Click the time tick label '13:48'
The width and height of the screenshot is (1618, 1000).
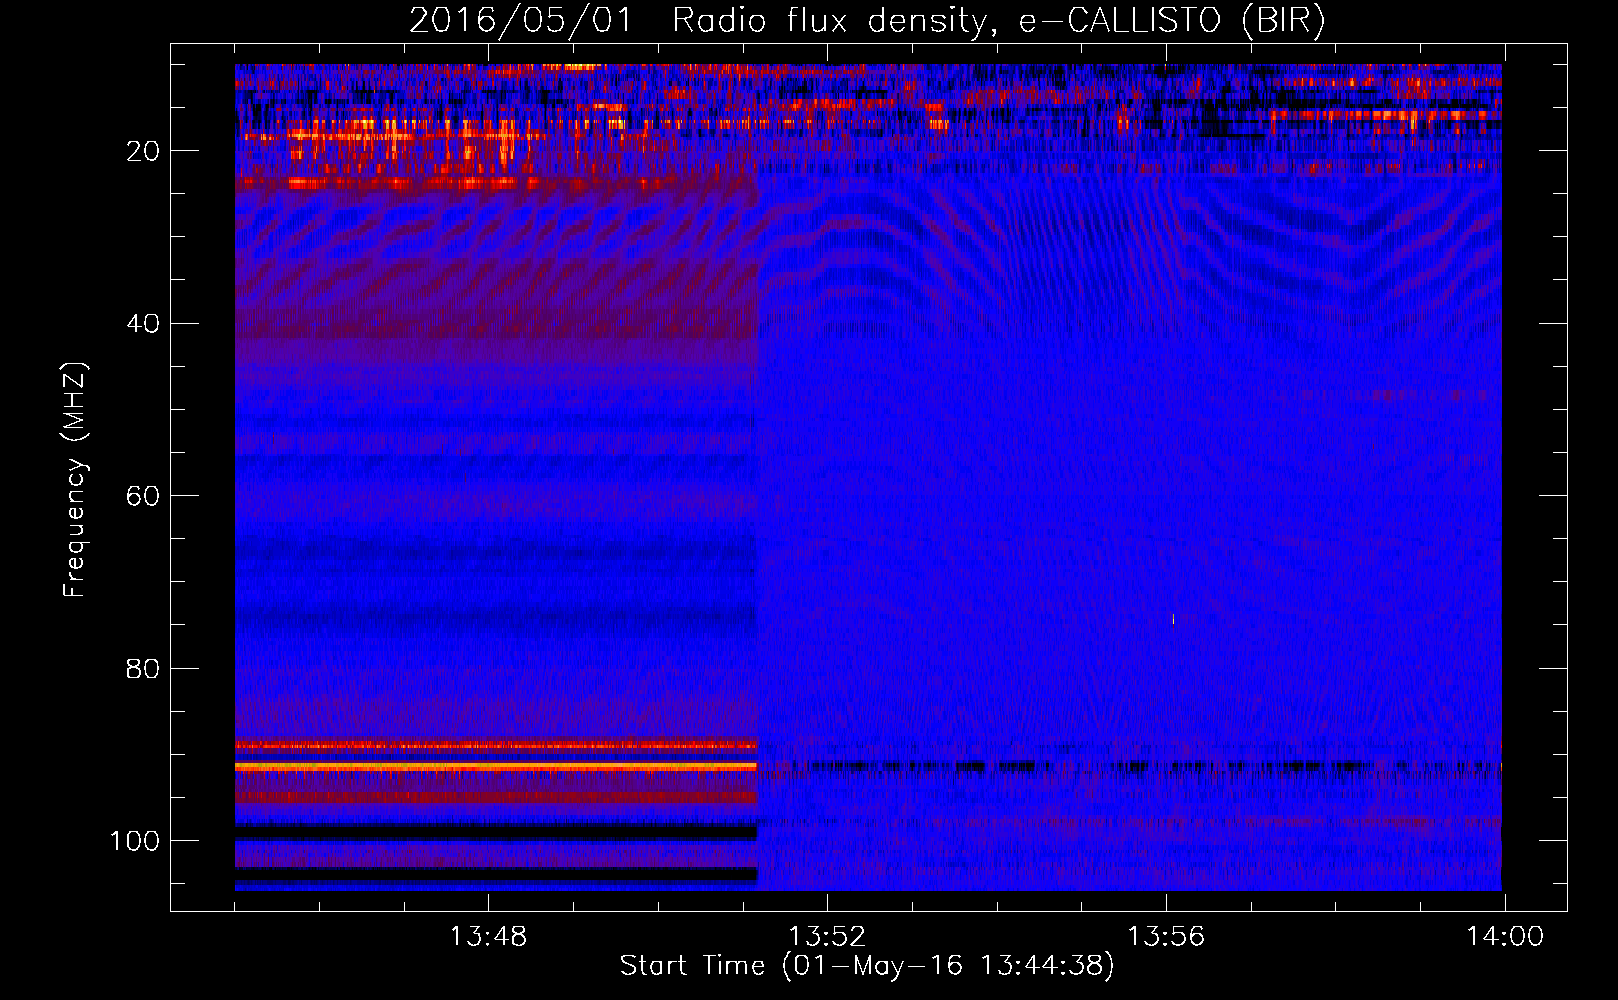488,937
